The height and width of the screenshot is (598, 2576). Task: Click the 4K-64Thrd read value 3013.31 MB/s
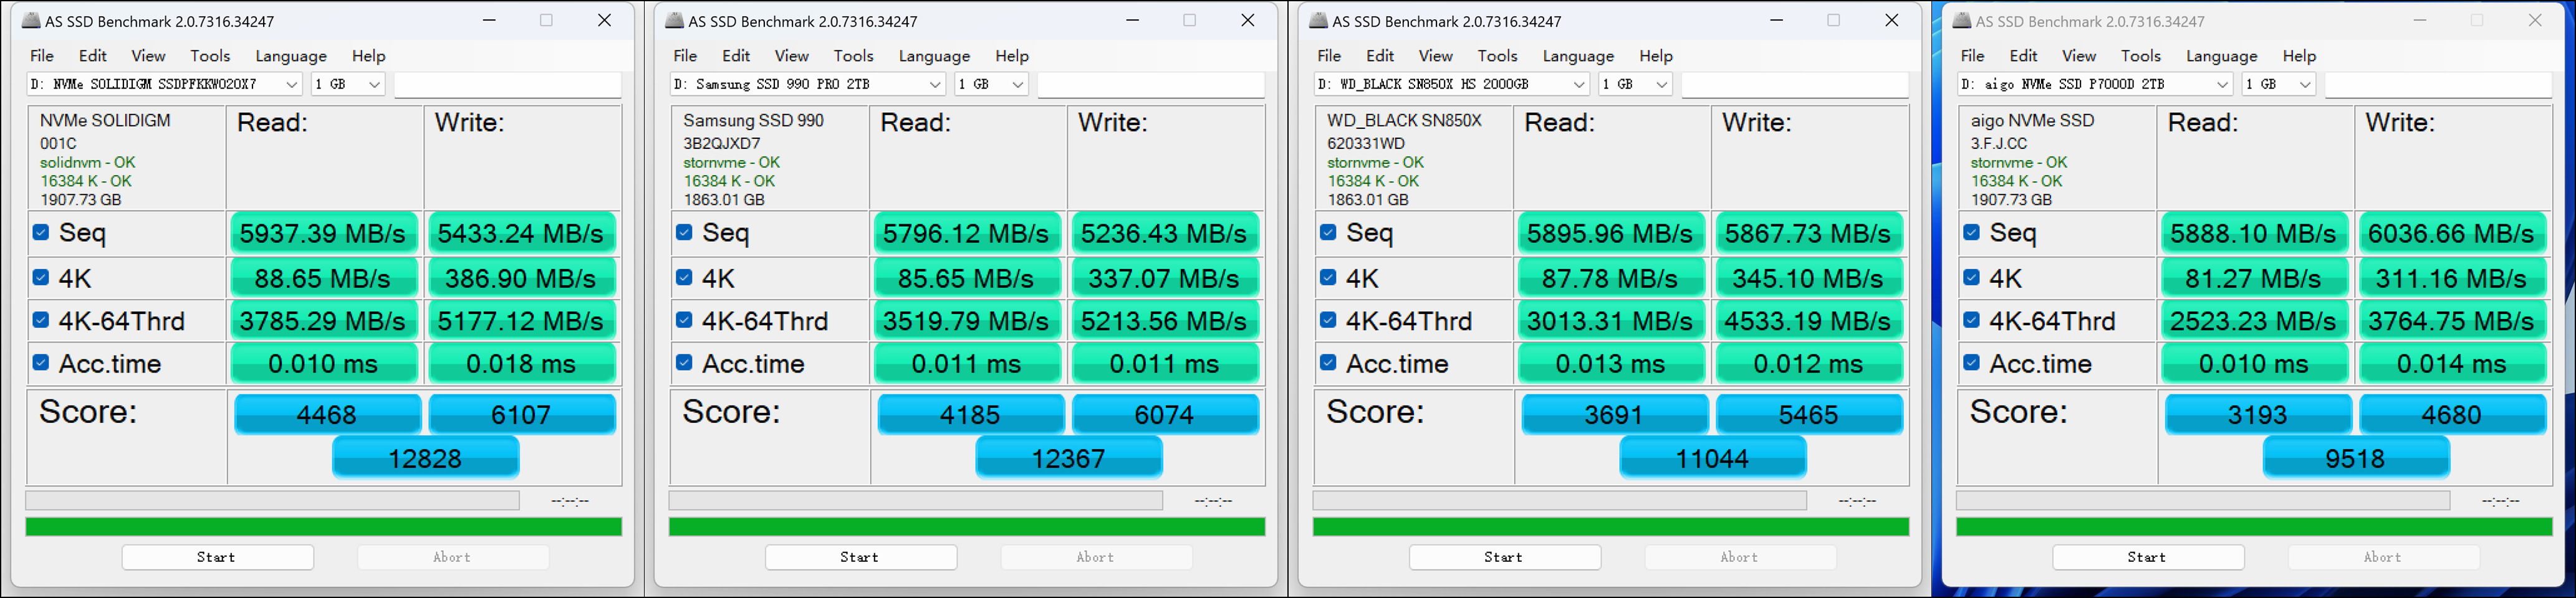pos(1610,321)
